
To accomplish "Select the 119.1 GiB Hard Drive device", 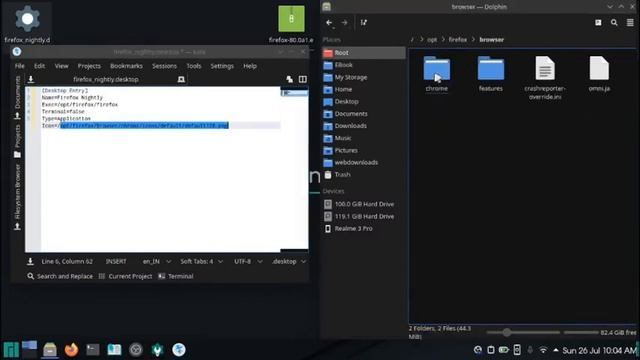I will point(364,216).
